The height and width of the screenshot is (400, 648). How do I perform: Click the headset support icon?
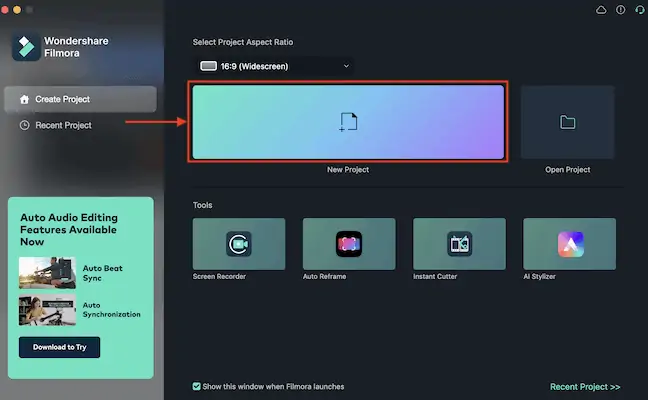point(638,10)
